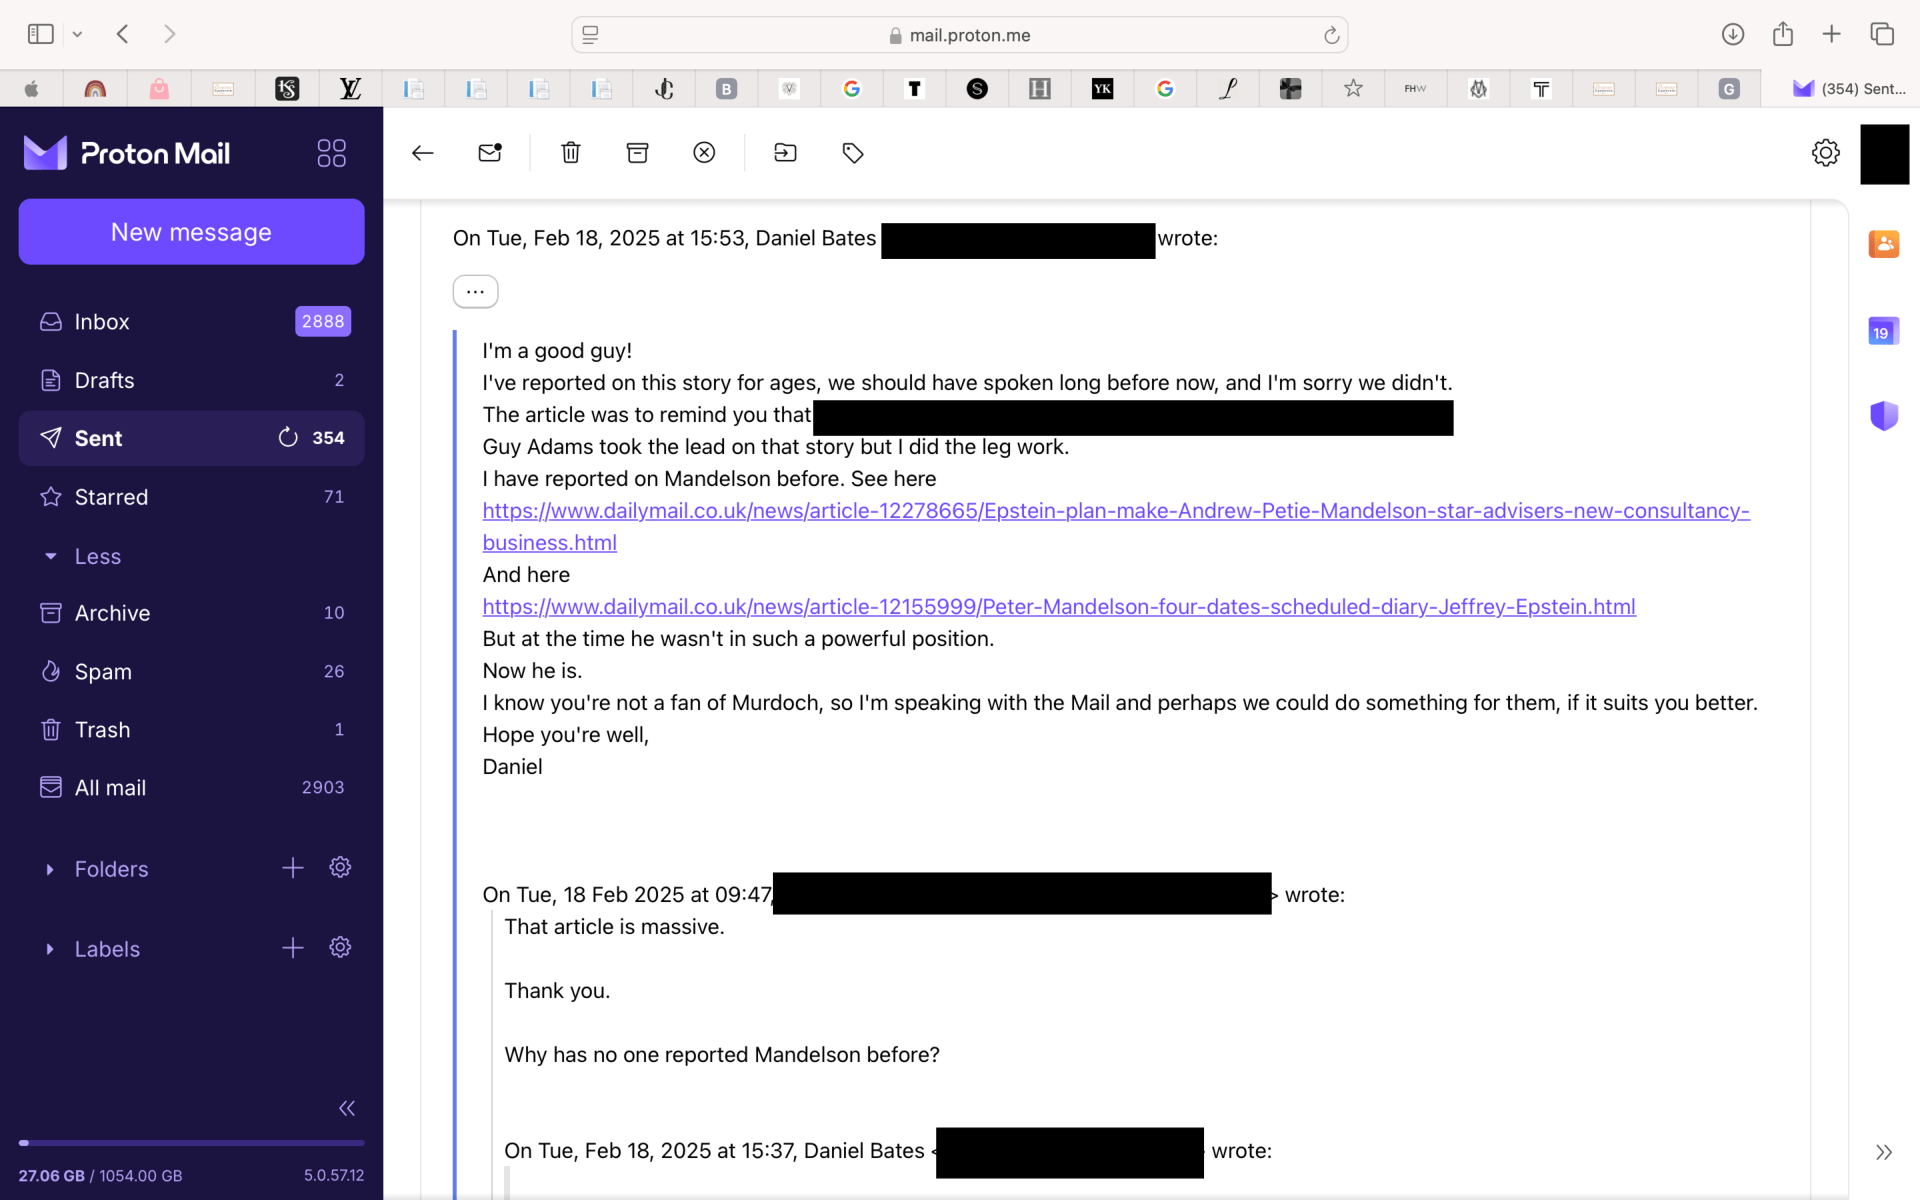This screenshot has width=1920, height=1200.
Task: Mark the message as unread
Action: [x=490, y=153]
